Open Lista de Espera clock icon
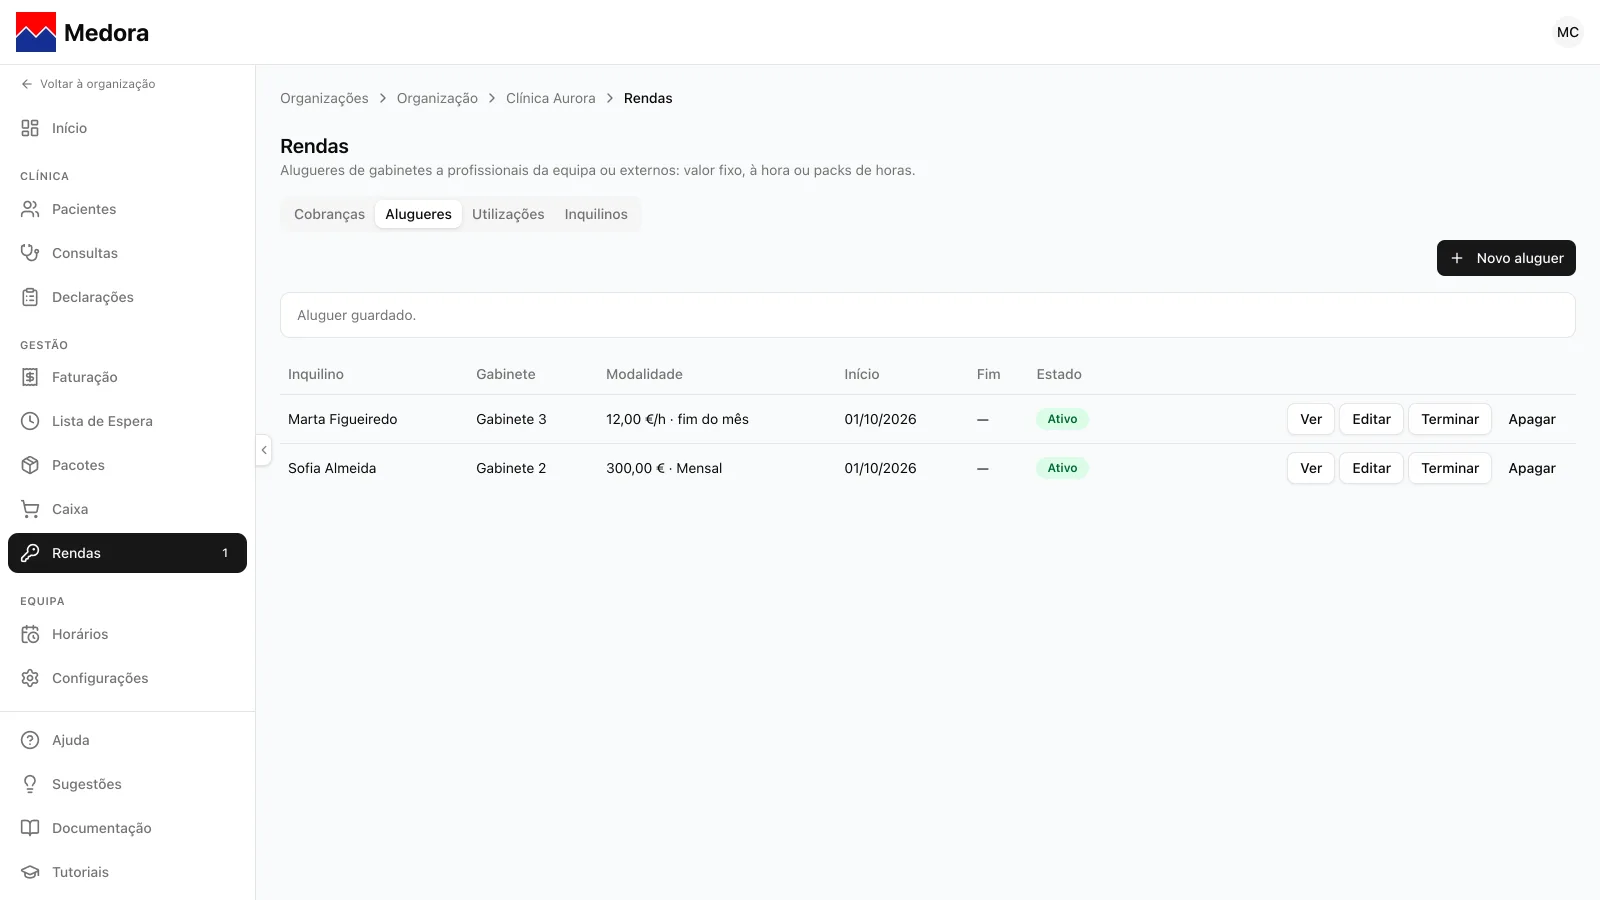Screen dimensions: 1600x900 tap(30, 421)
